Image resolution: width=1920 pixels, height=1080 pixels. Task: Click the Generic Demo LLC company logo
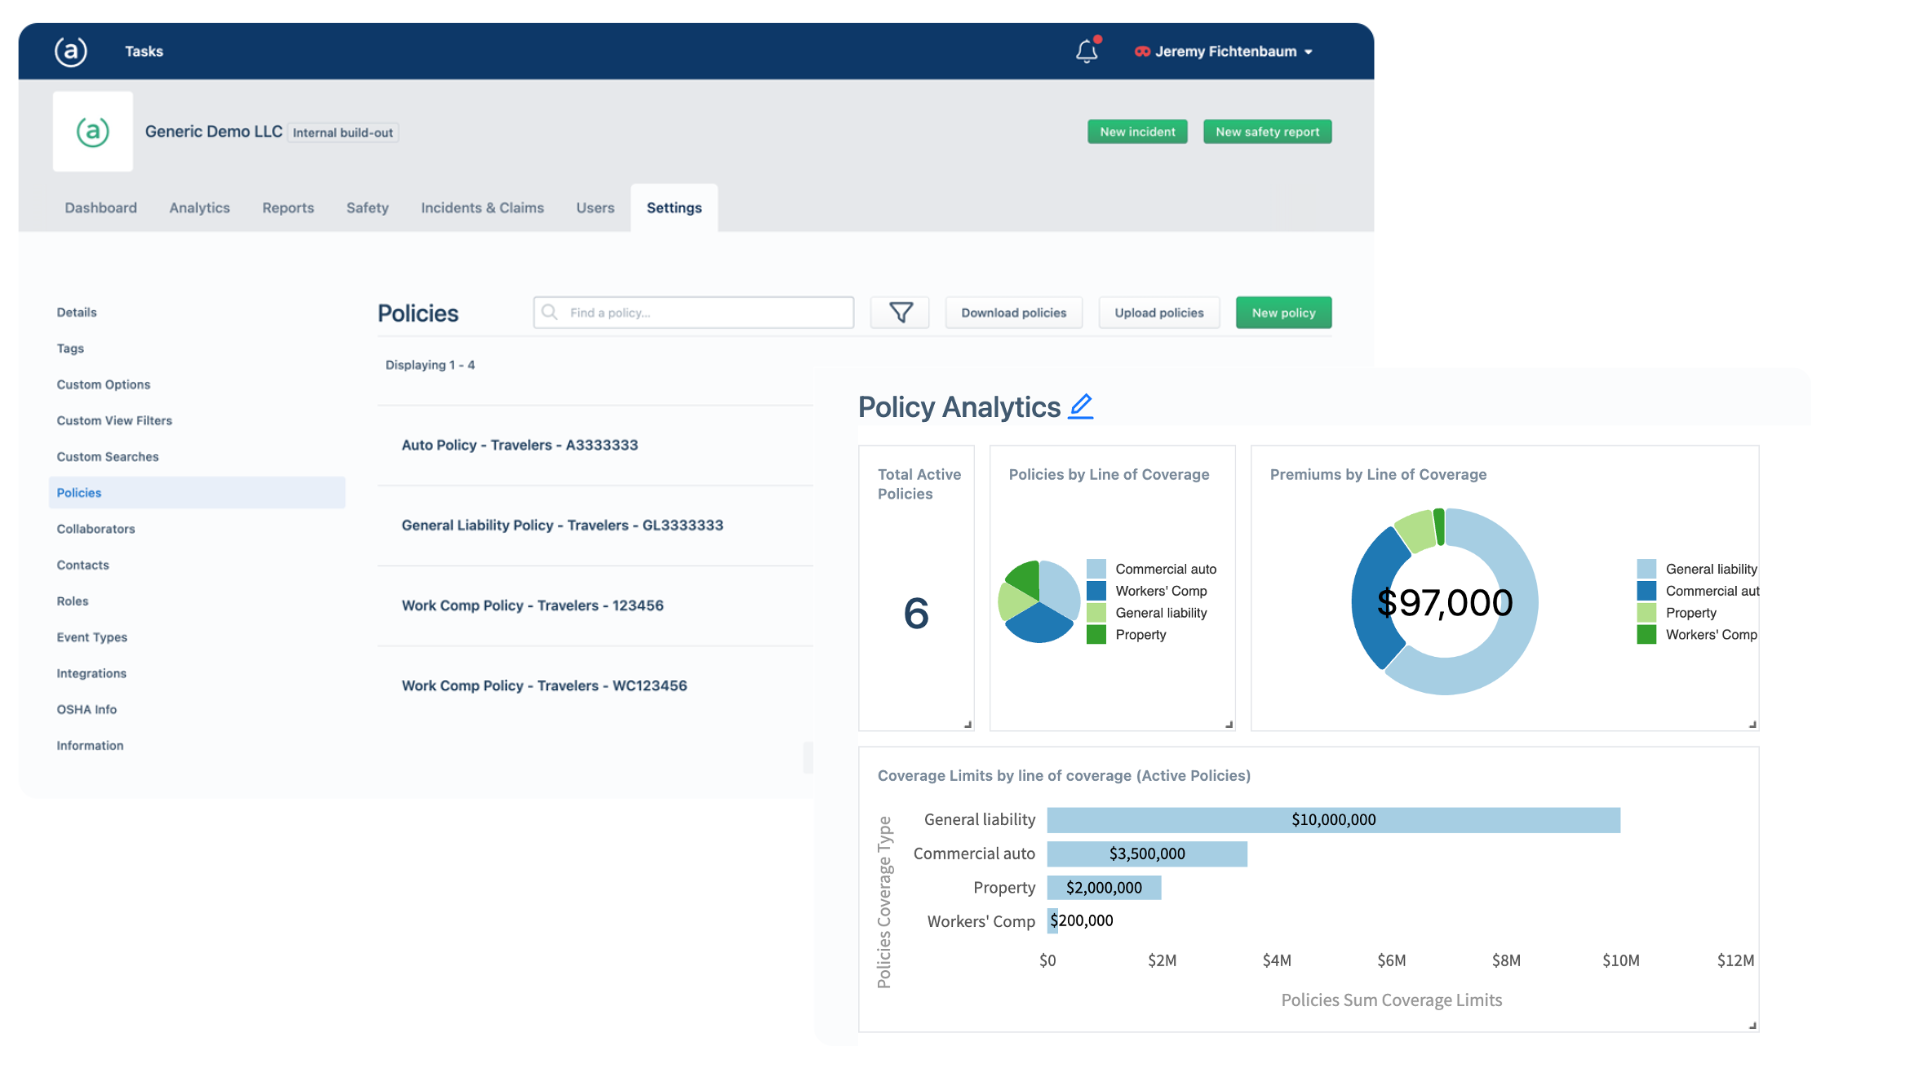(x=93, y=131)
